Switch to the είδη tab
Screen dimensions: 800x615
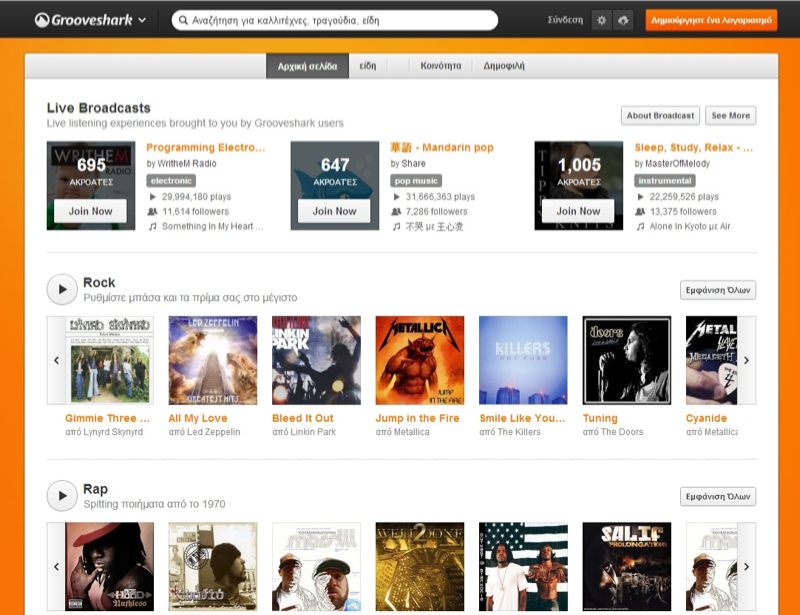point(367,66)
